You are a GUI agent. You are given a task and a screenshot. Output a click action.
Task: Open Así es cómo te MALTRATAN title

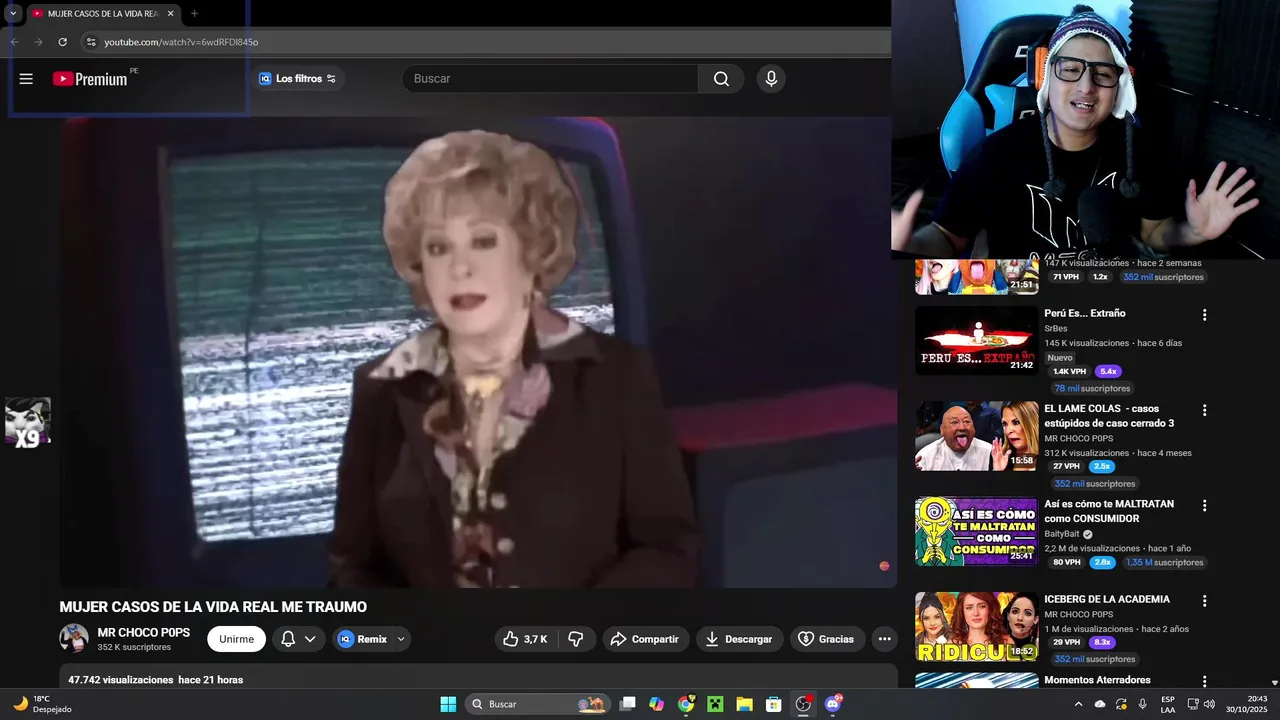(x=1109, y=511)
